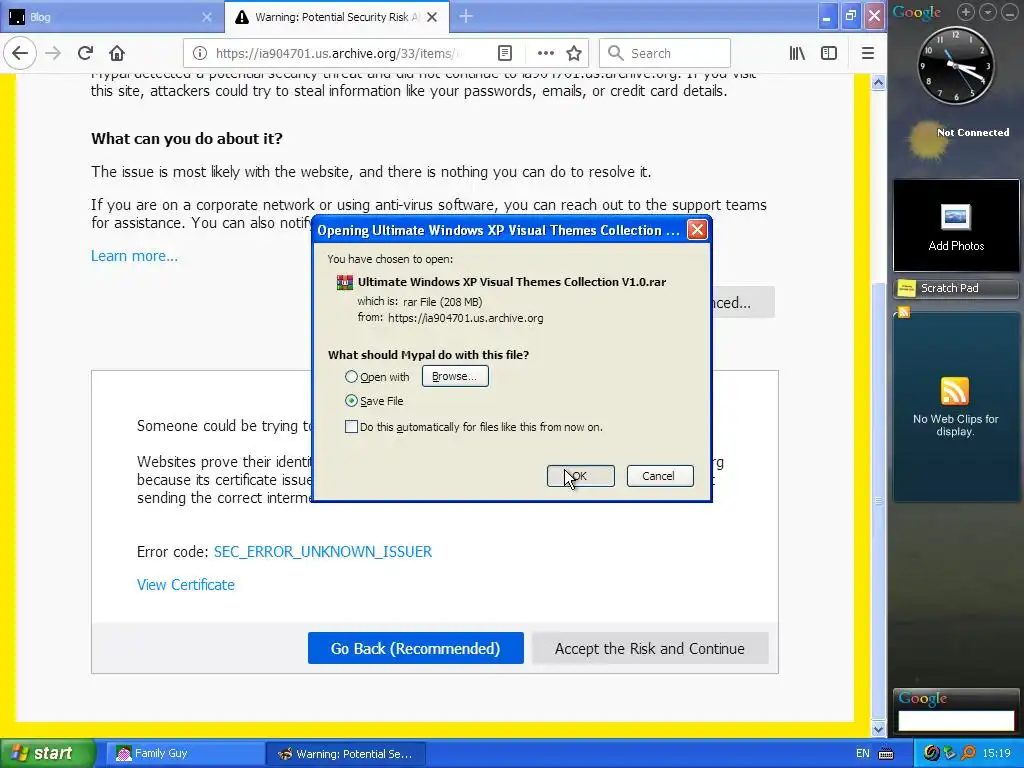Click the taskbar clock showing 15:19
Image resolution: width=1024 pixels, height=768 pixels.
click(x=996, y=754)
